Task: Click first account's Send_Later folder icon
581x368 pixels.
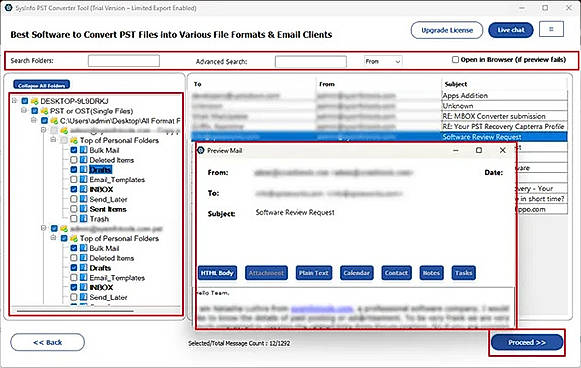Action: tap(84, 199)
